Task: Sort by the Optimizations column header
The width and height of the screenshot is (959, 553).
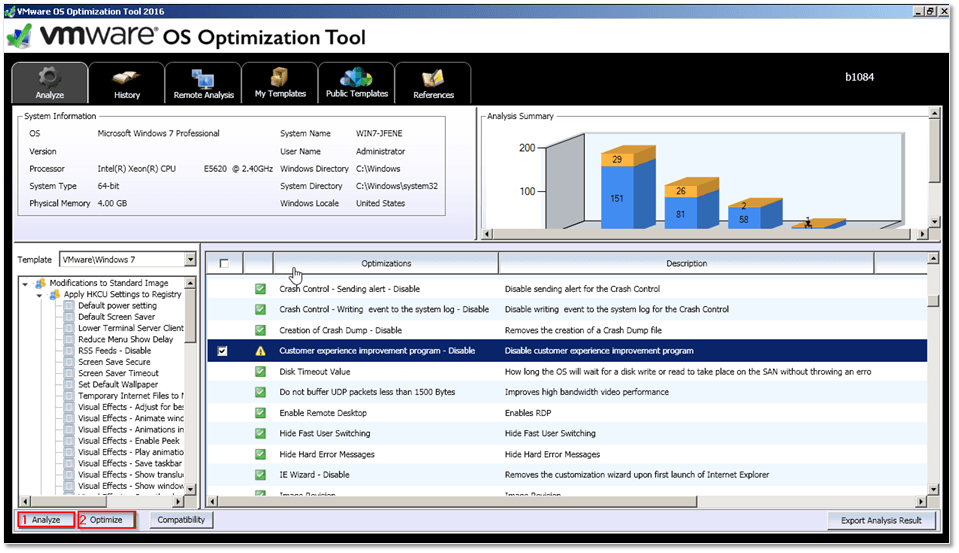Action: pyautogui.click(x=386, y=264)
